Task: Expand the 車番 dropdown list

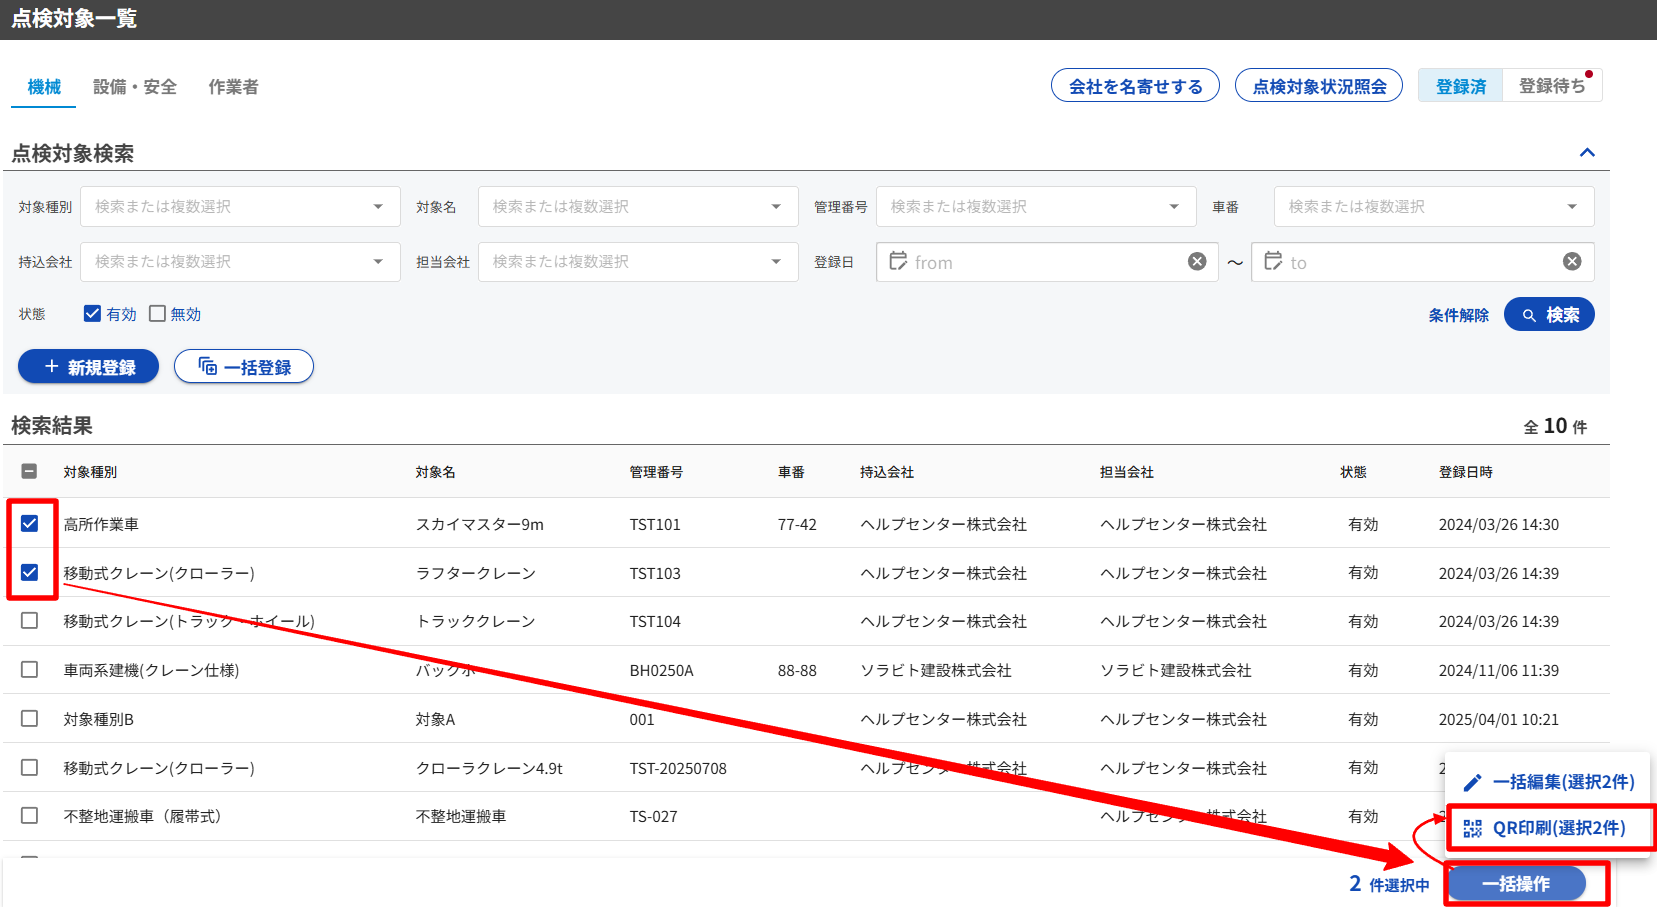Action: (1433, 207)
